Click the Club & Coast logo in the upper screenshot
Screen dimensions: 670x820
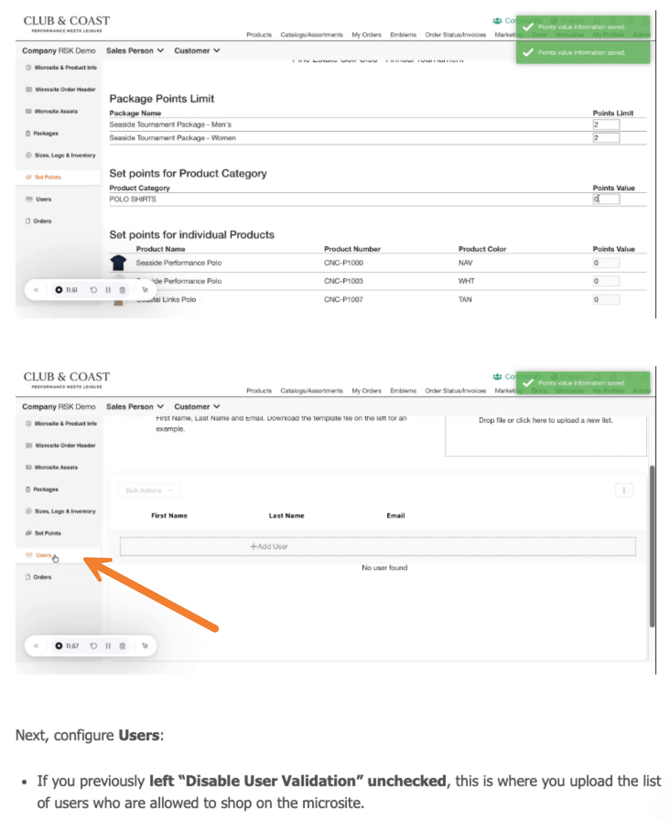pos(66,23)
